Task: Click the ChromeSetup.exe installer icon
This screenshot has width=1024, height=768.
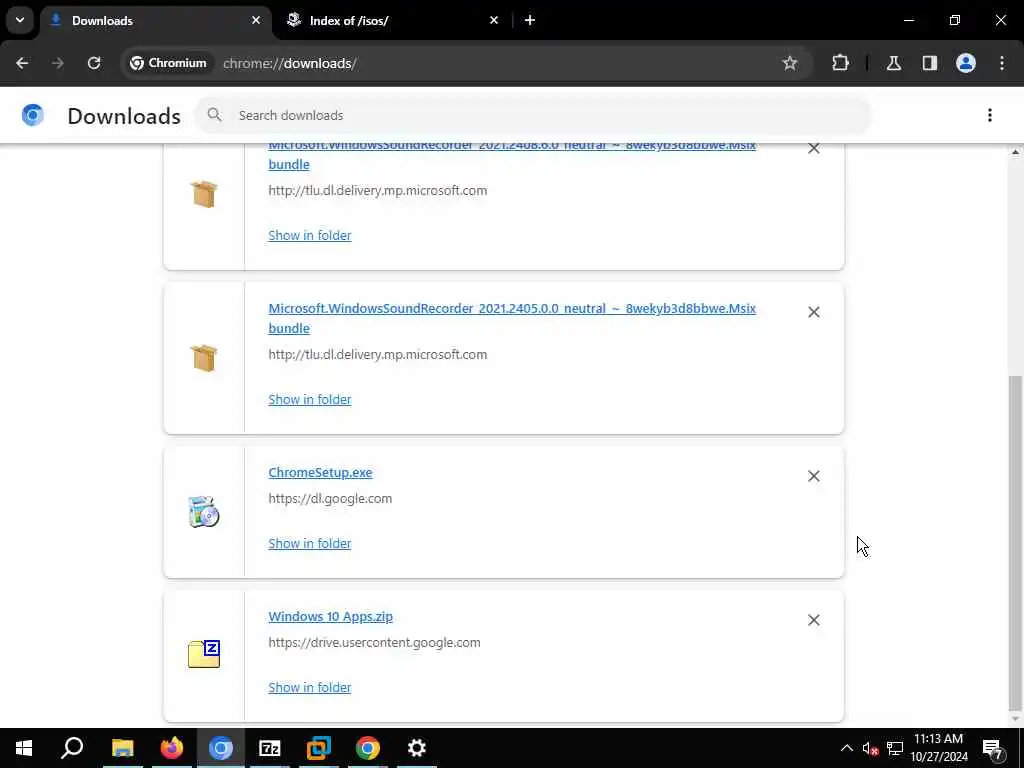Action: point(204,512)
